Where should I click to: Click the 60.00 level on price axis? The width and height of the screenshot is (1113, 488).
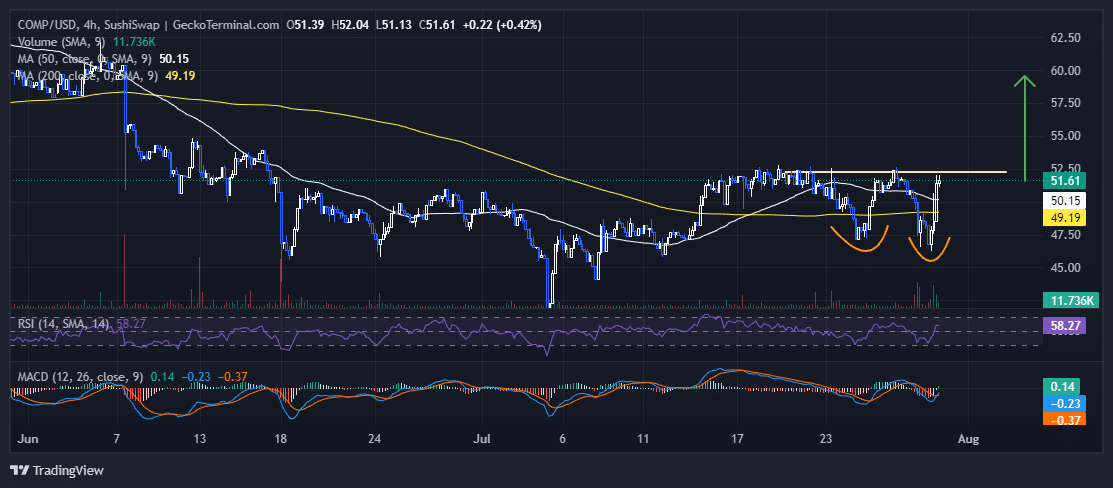click(1066, 70)
